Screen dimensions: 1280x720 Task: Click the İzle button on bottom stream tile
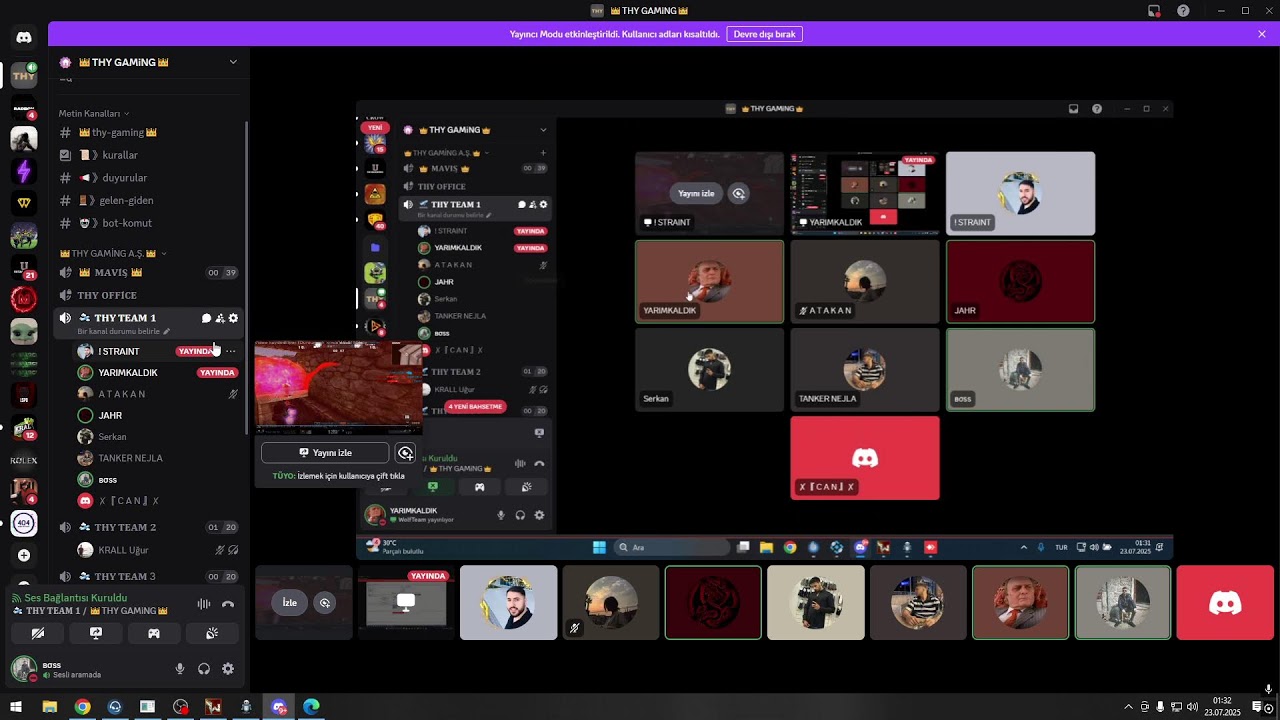290,603
